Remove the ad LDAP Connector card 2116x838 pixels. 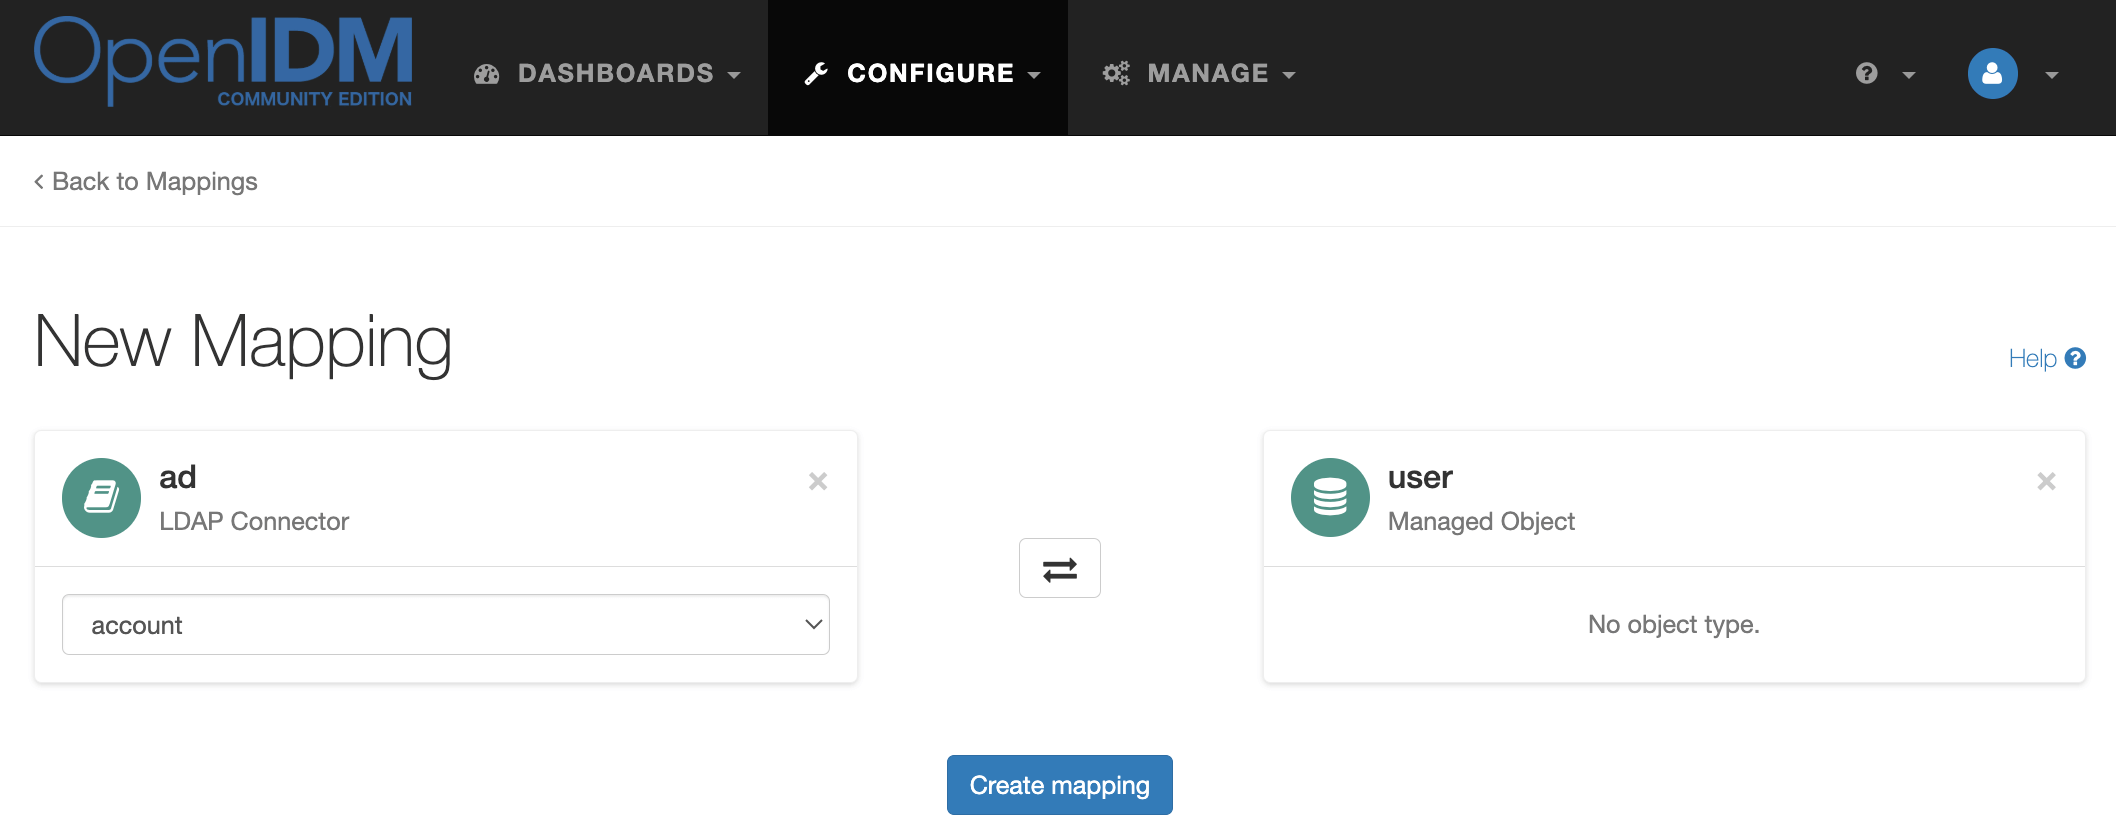[x=818, y=481]
